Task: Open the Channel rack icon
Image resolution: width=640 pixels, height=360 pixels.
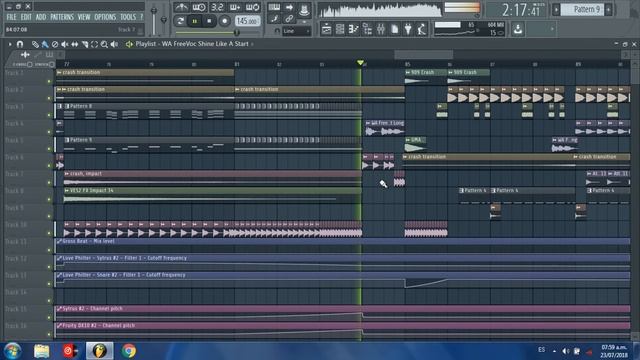Action: [x=340, y=29]
